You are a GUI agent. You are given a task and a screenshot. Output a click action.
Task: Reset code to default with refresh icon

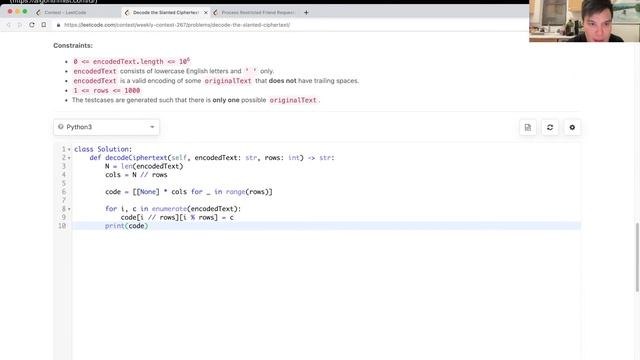[x=550, y=127]
